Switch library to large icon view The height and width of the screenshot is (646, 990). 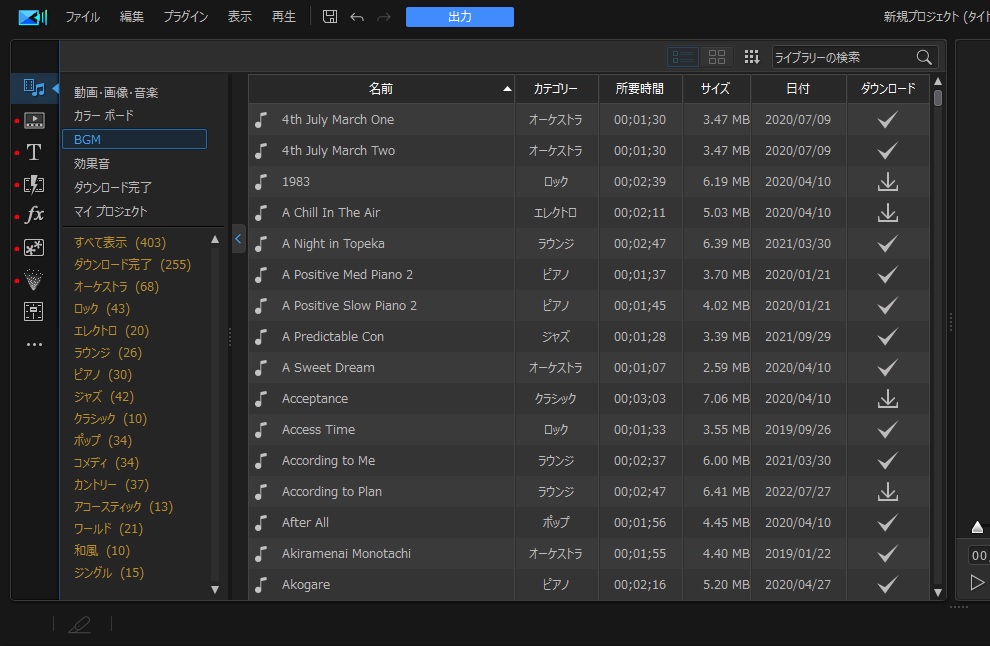(717, 57)
